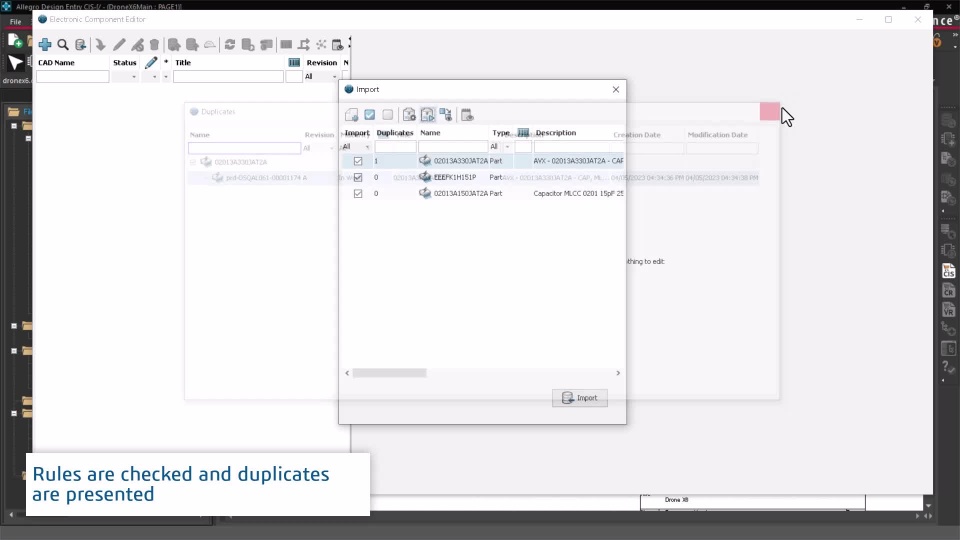This screenshot has width=960, height=540.
Task: Click the calendar-eye icon in editor toolbar
Action: click(x=337, y=44)
